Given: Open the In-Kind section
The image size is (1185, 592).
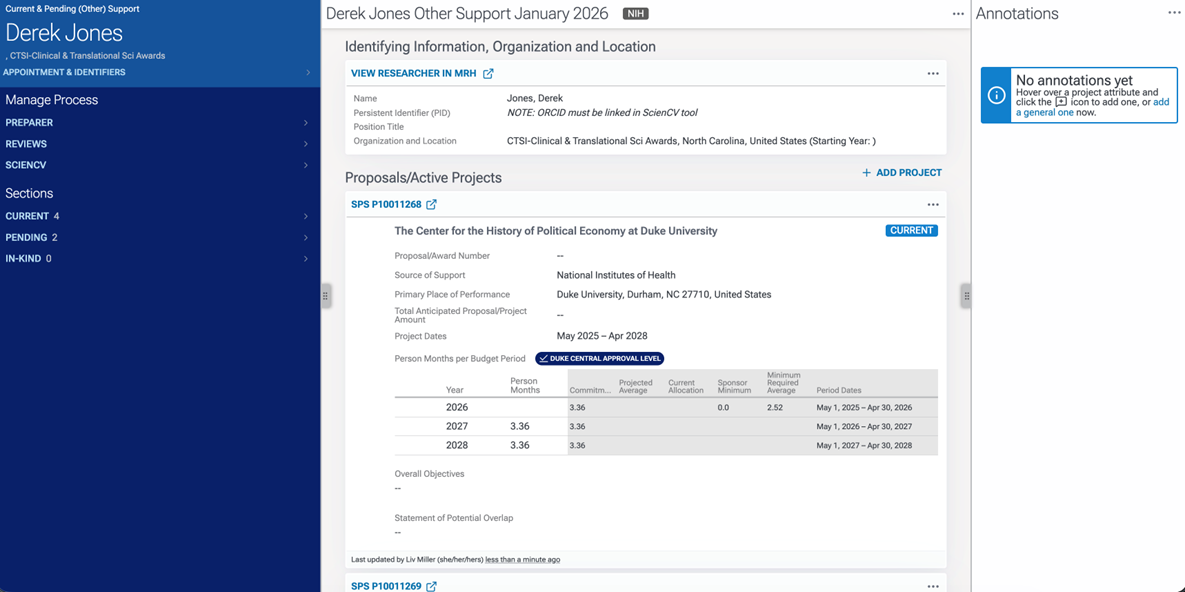Looking at the screenshot, I should point(305,259).
